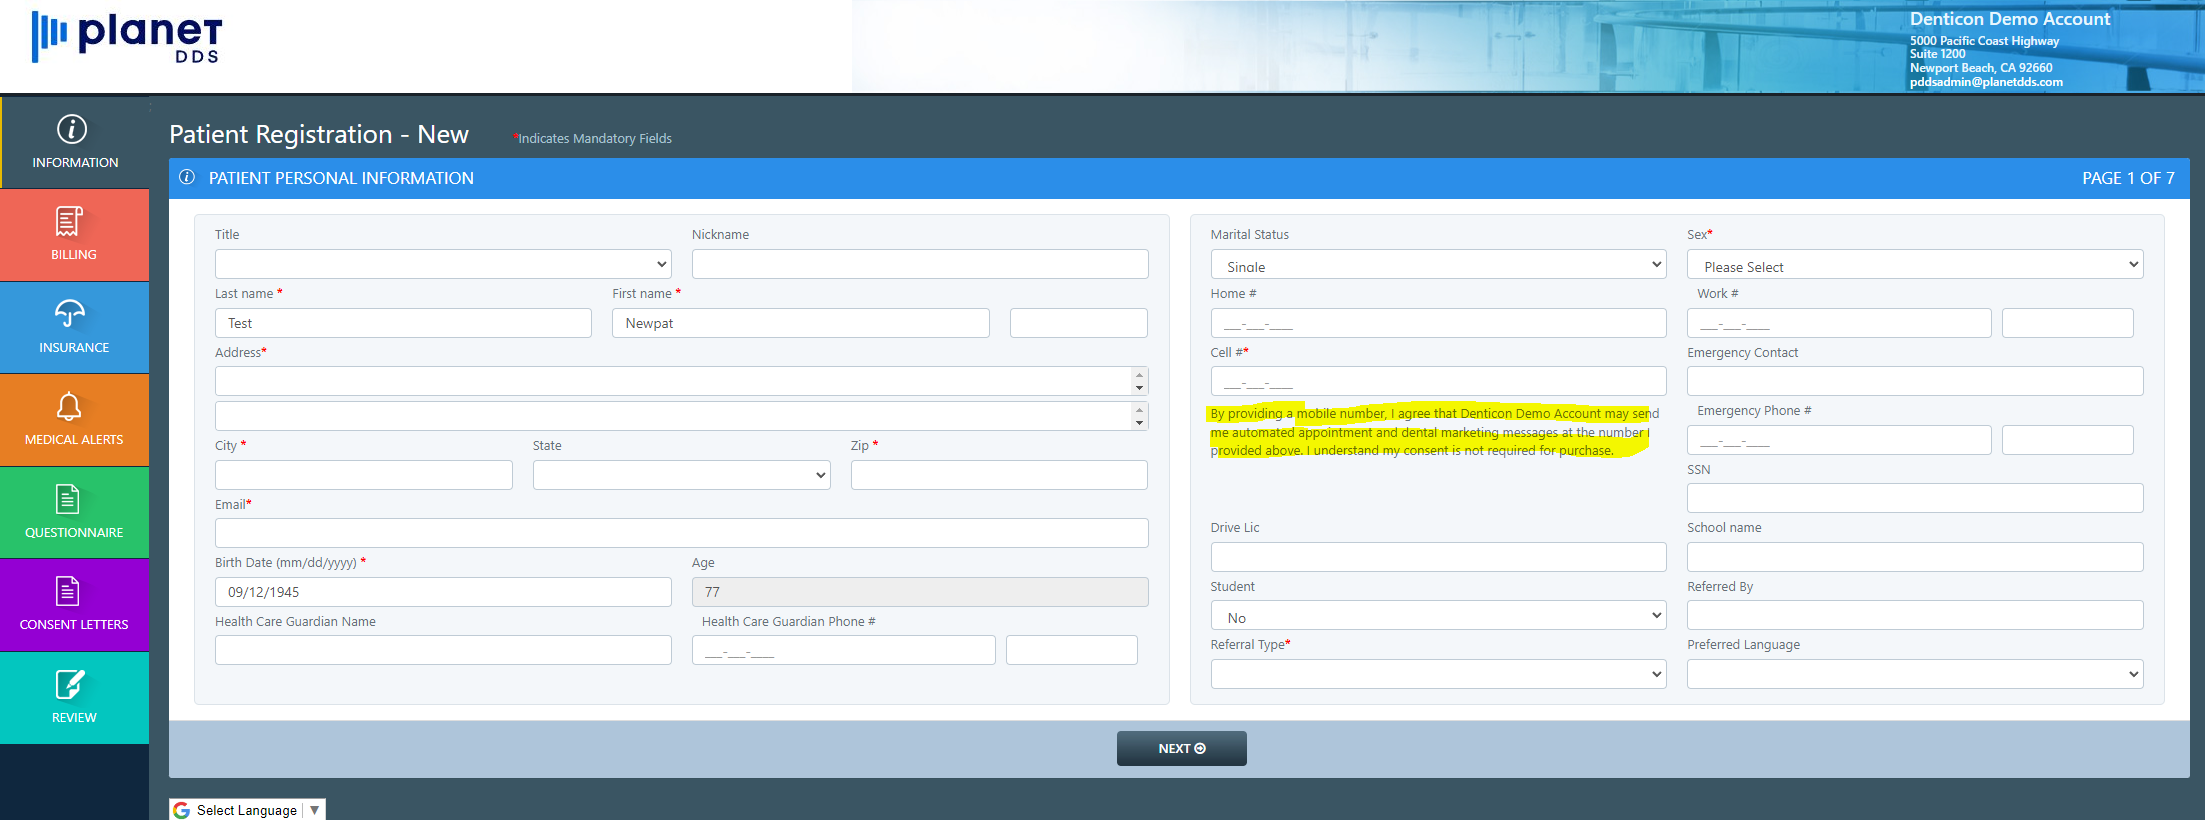Expand the State dropdown
Image resolution: width=2205 pixels, height=820 pixels.
click(x=681, y=475)
